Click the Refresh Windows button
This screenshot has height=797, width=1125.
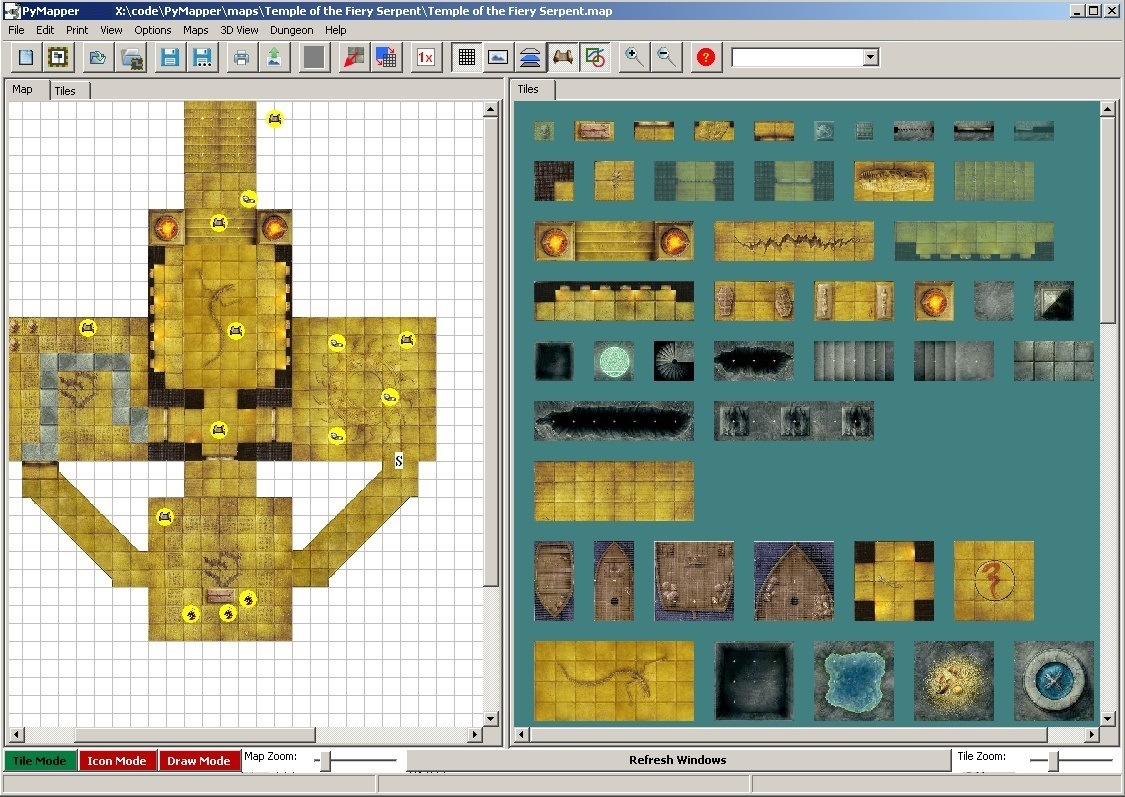click(x=678, y=760)
